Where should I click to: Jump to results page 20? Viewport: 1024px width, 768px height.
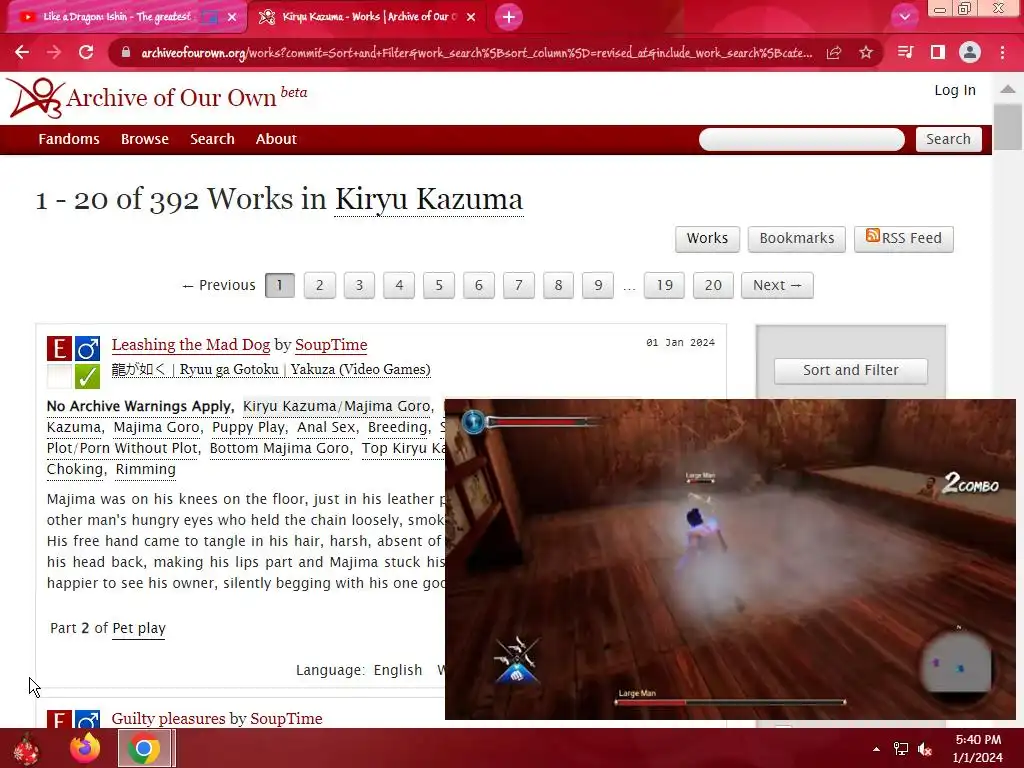713,285
